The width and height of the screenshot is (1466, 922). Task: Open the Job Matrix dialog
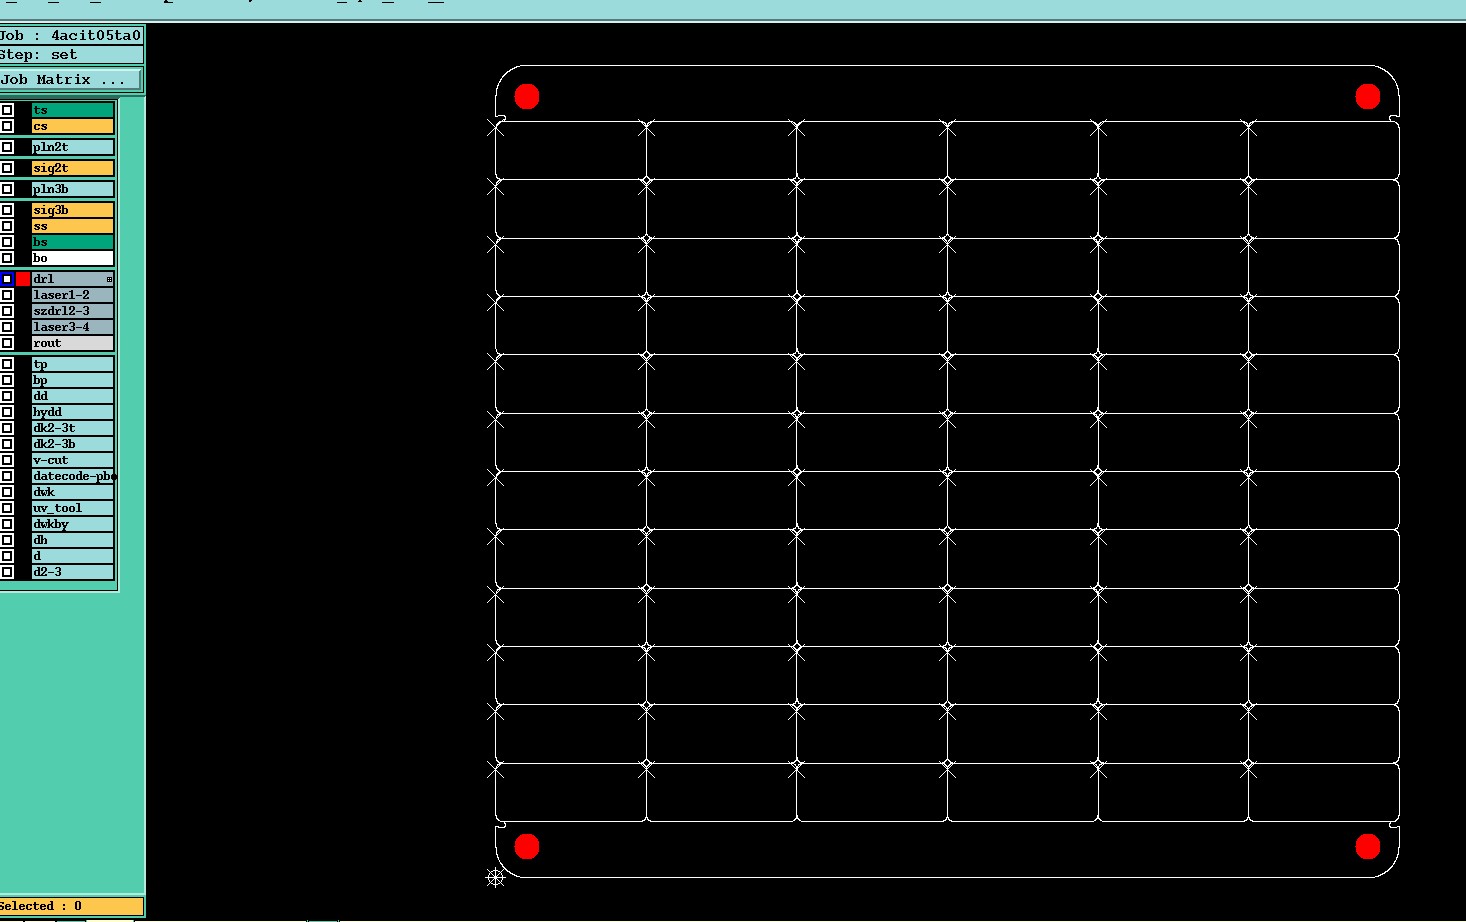click(x=71, y=80)
